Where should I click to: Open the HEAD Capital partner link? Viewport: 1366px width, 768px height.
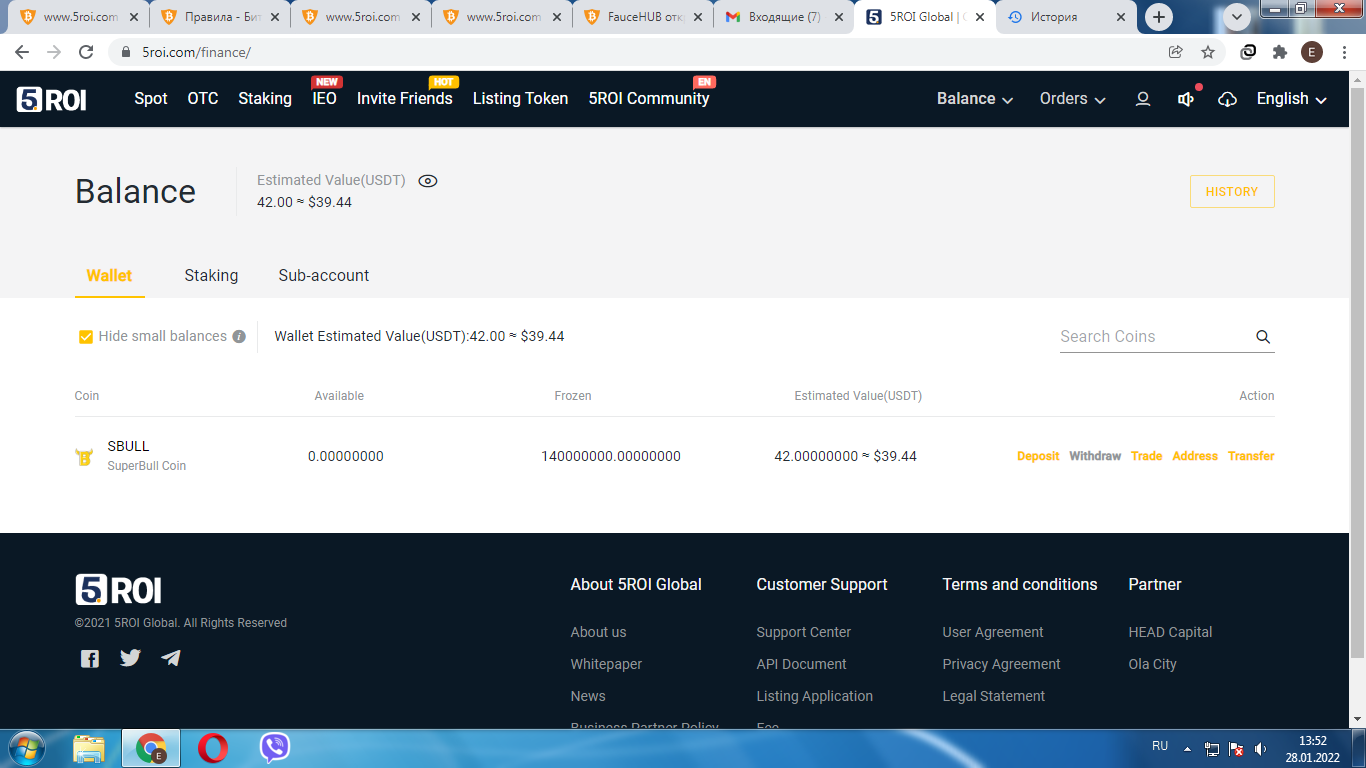[1170, 632]
